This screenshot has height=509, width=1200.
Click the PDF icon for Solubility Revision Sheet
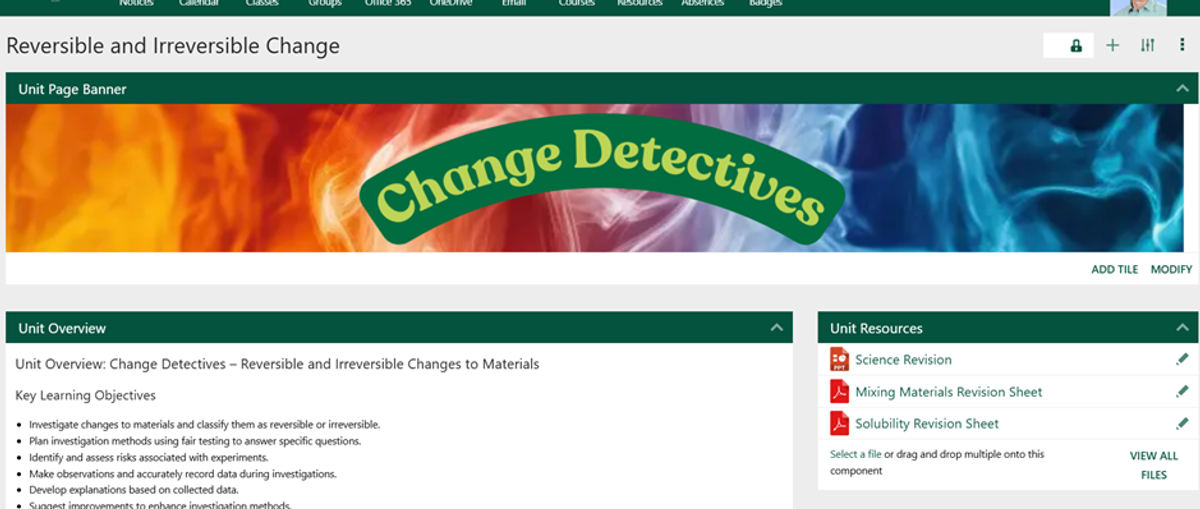839,424
